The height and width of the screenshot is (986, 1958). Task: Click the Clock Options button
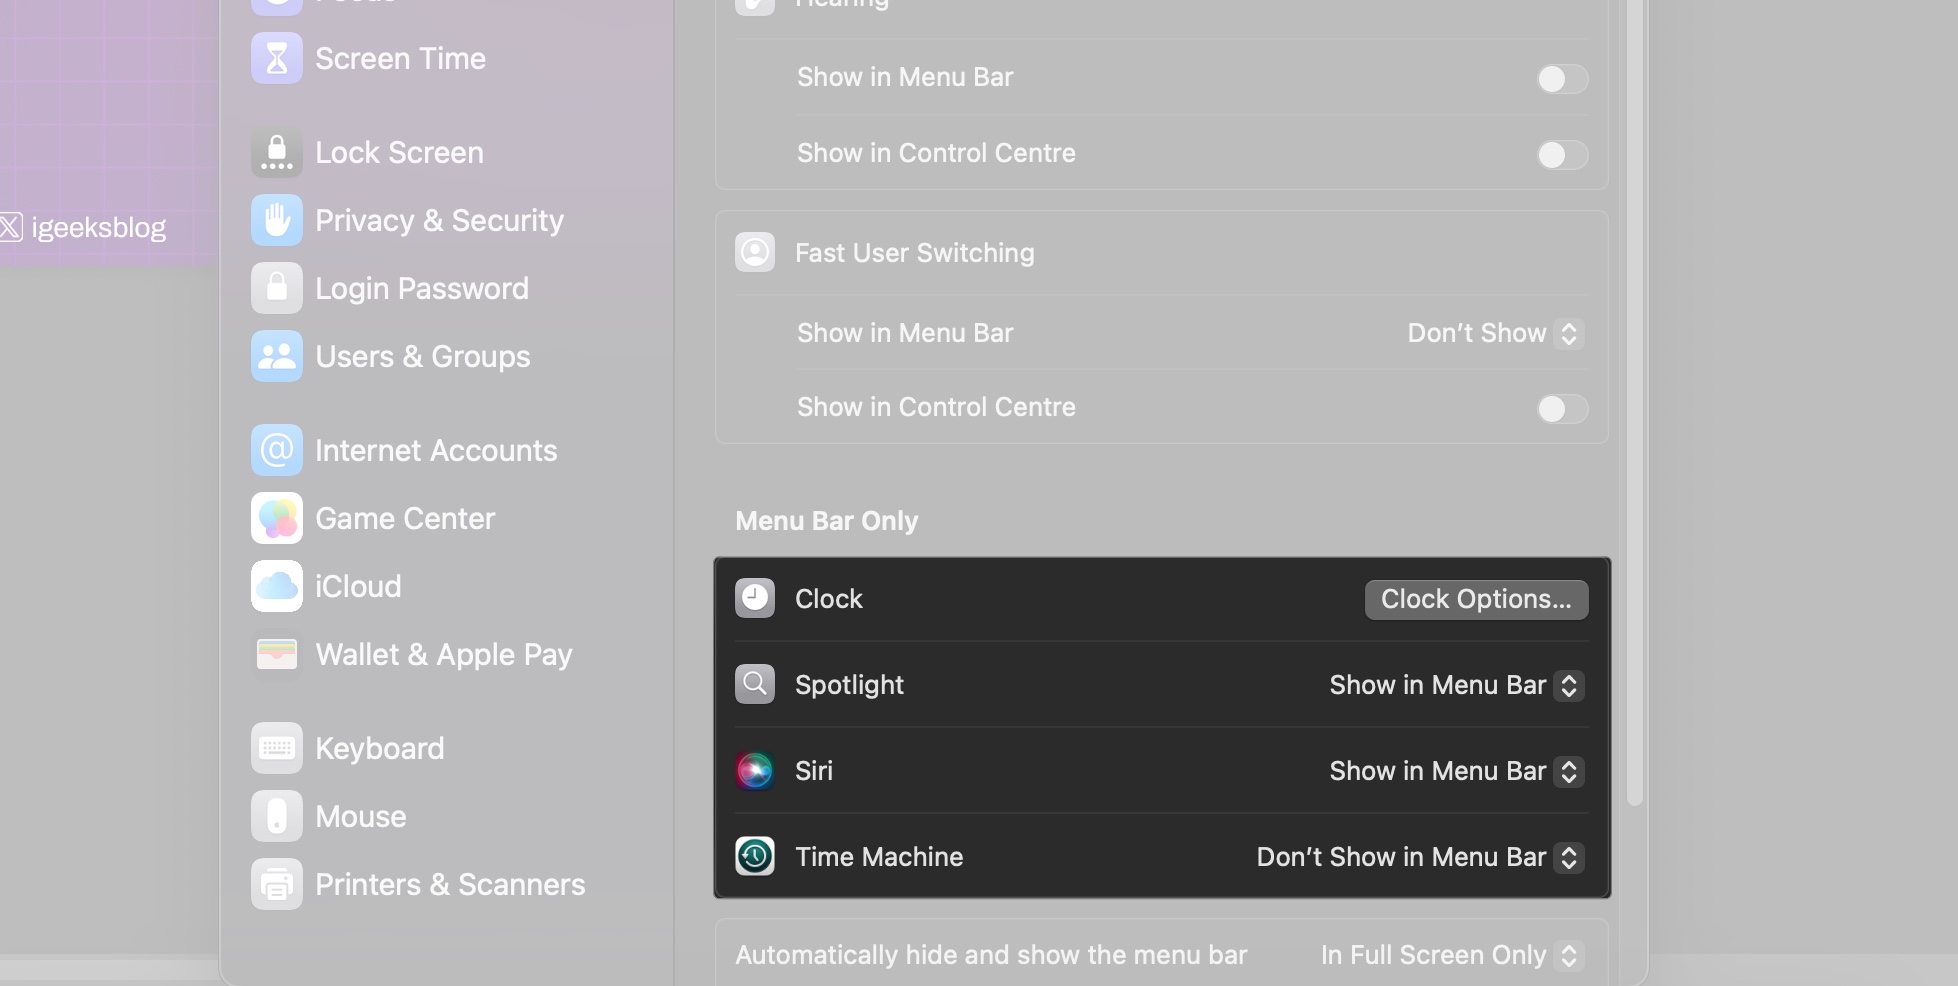coord(1476,599)
